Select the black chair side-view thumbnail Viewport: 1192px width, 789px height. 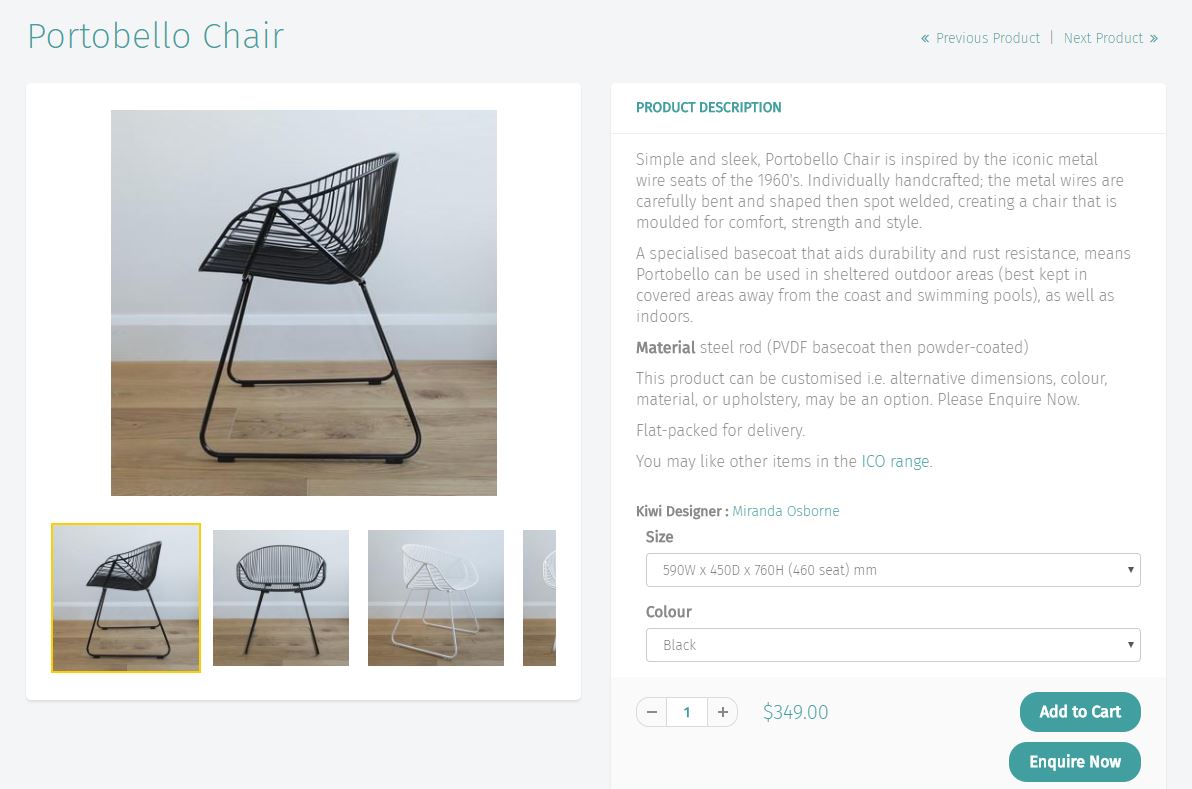[x=126, y=597]
